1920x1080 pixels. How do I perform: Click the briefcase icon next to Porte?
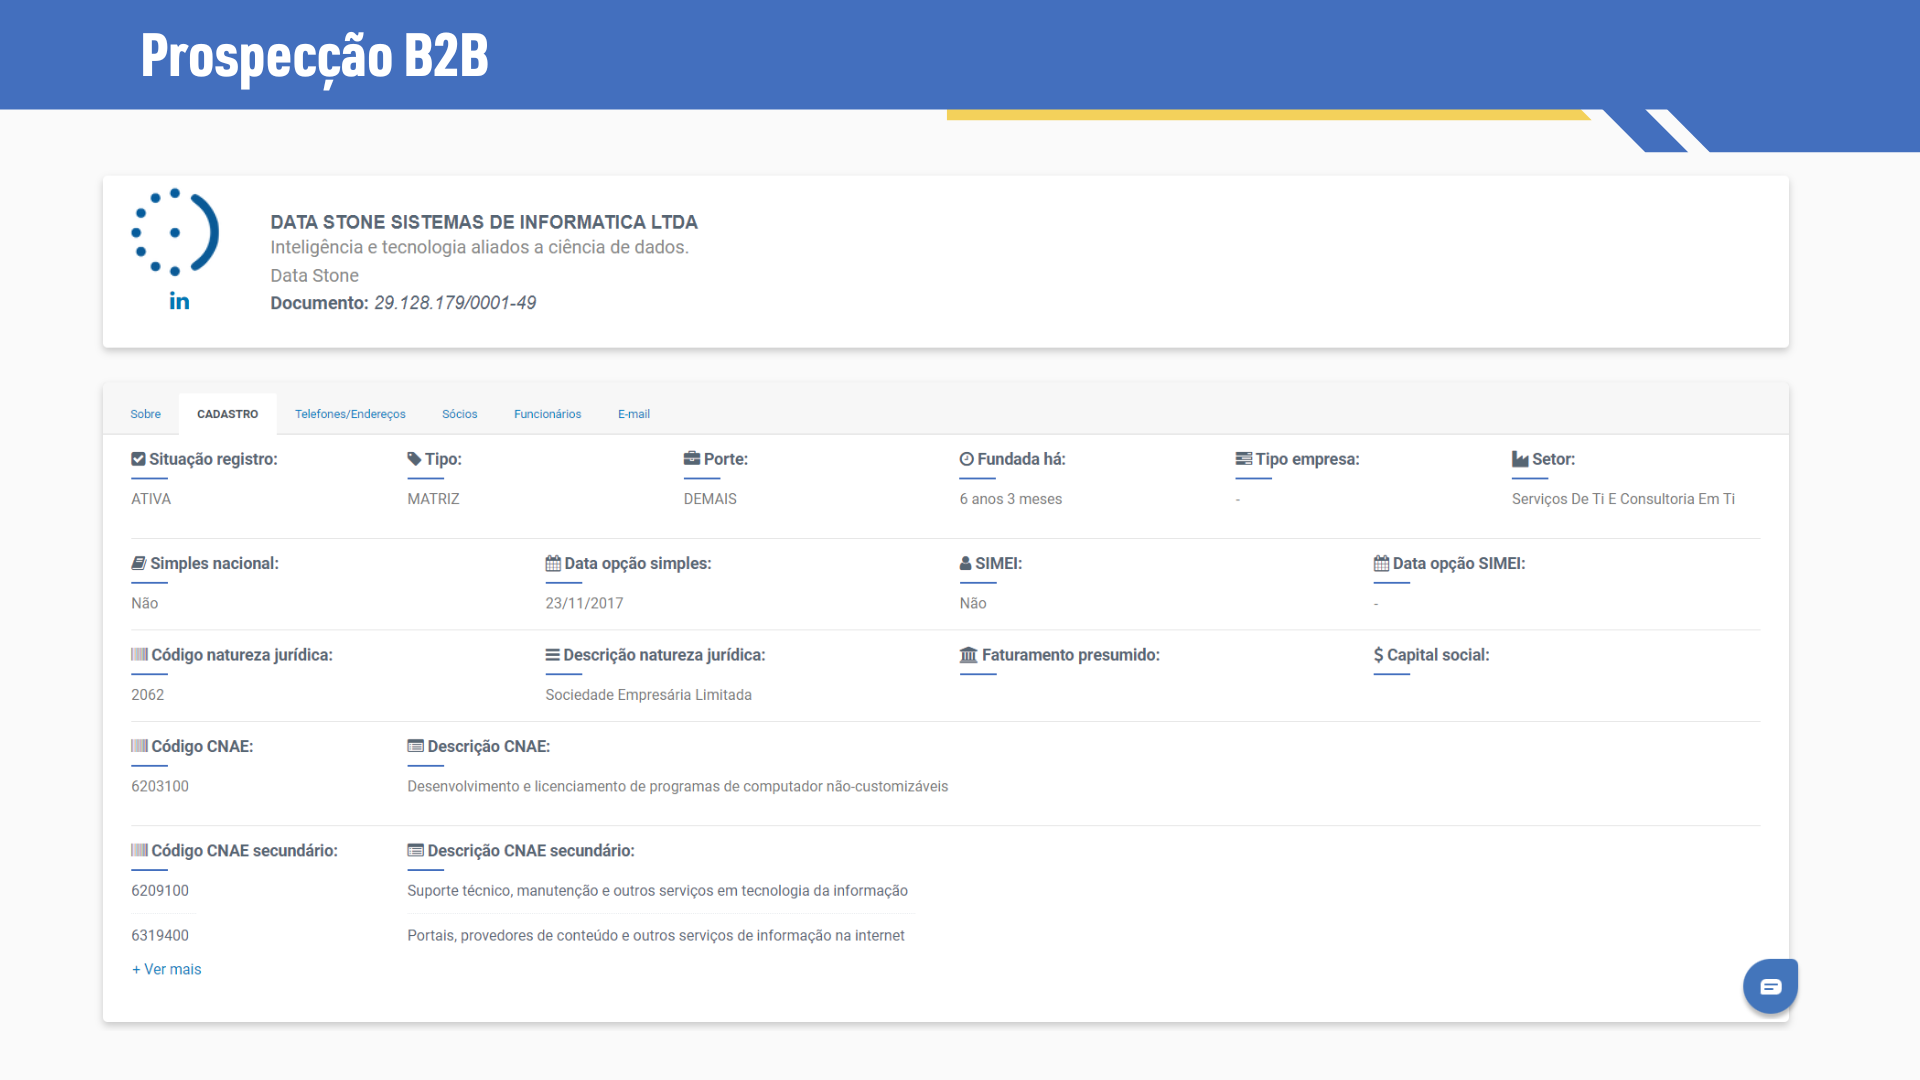(x=692, y=459)
